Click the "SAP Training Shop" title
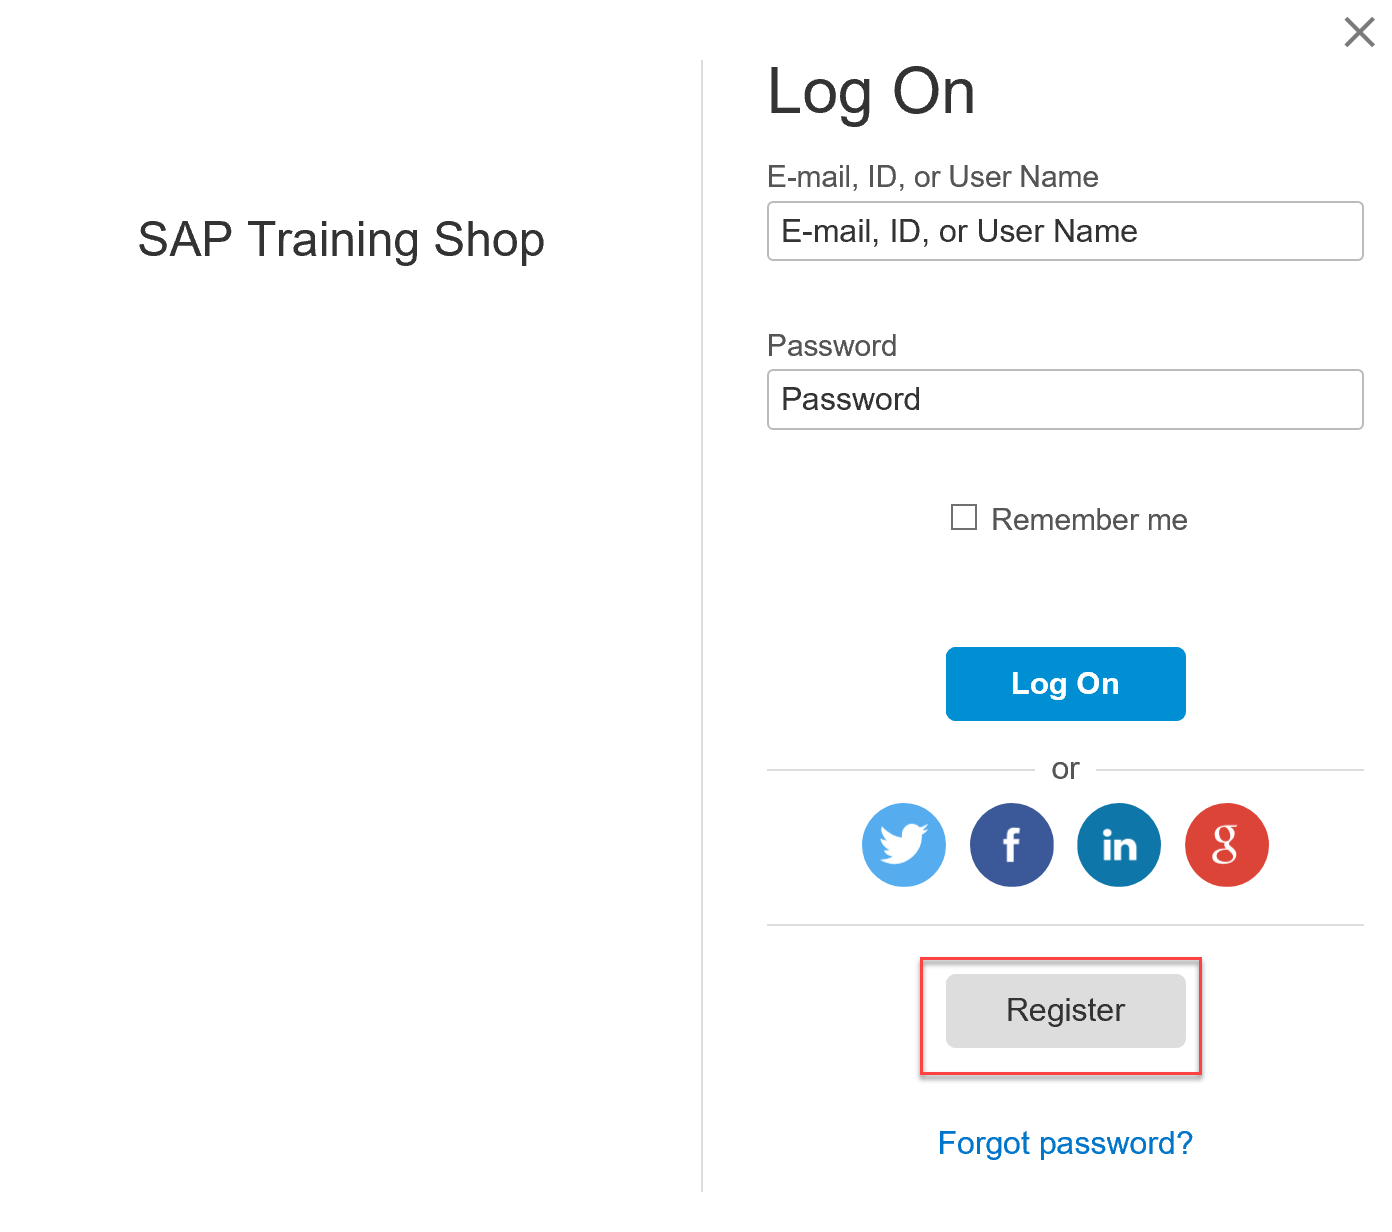Screen dimensions: 1392x1232 click(x=341, y=240)
